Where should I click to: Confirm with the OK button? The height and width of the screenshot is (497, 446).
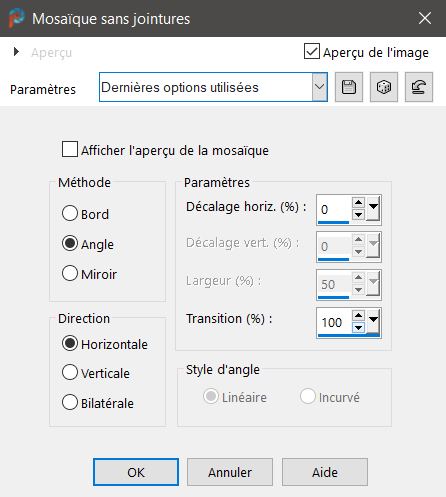click(136, 472)
